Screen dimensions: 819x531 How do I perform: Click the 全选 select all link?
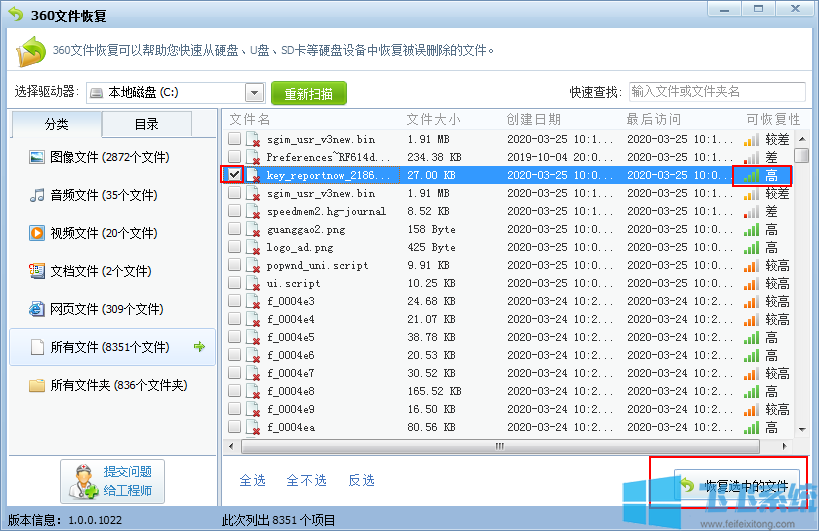[252, 480]
